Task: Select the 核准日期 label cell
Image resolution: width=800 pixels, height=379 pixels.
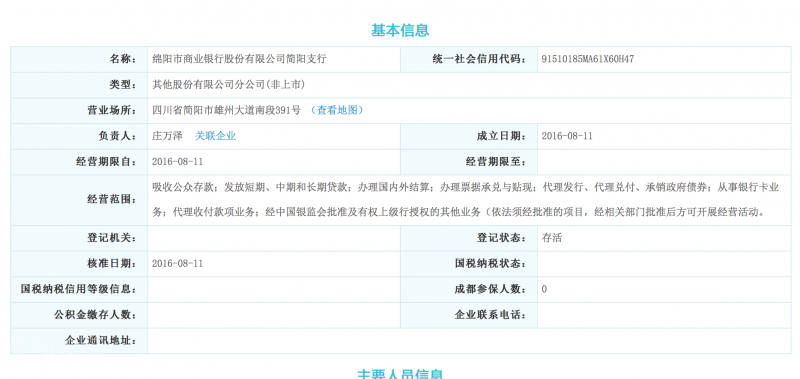Action: coord(79,264)
